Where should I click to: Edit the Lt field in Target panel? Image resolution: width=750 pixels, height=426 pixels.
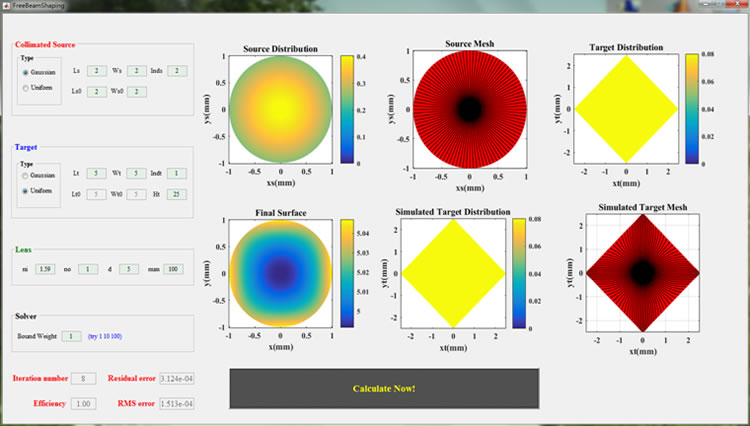tap(95, 174)
